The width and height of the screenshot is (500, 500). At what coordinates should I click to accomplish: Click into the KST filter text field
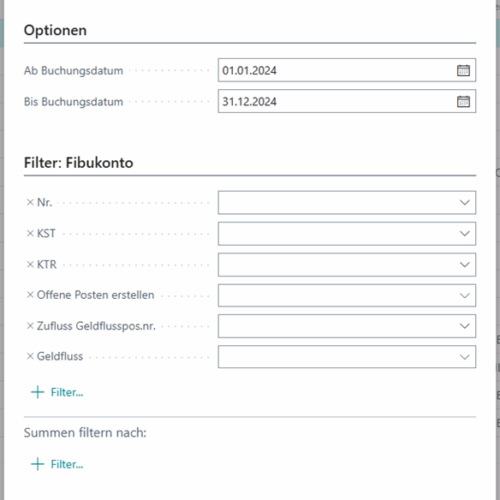tap(337, 233)
